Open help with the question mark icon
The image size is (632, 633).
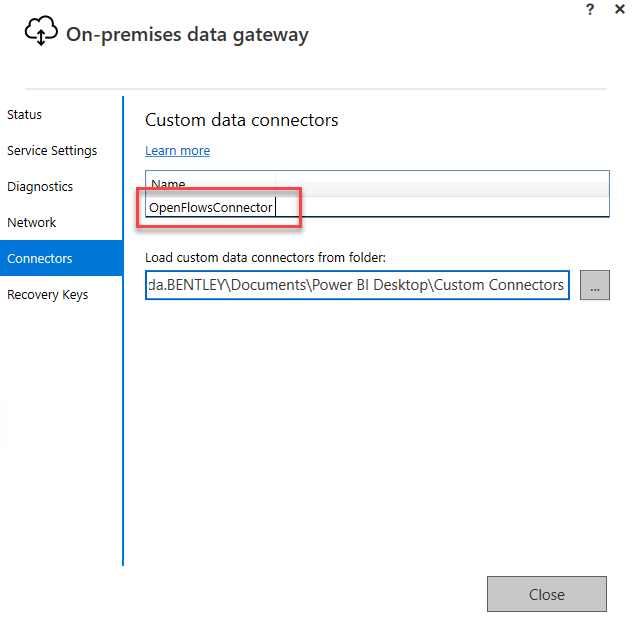pyautogui.click(x=591, y=9)
